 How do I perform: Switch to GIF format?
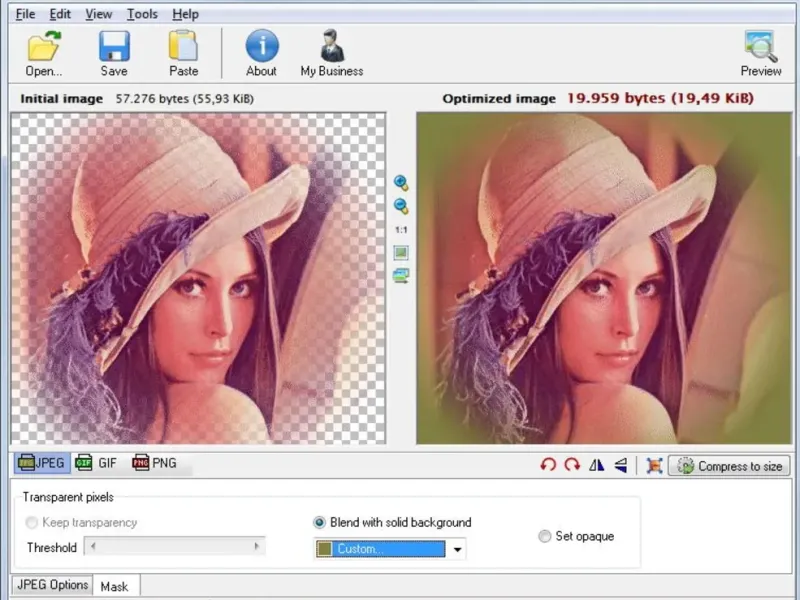(96, 463)
